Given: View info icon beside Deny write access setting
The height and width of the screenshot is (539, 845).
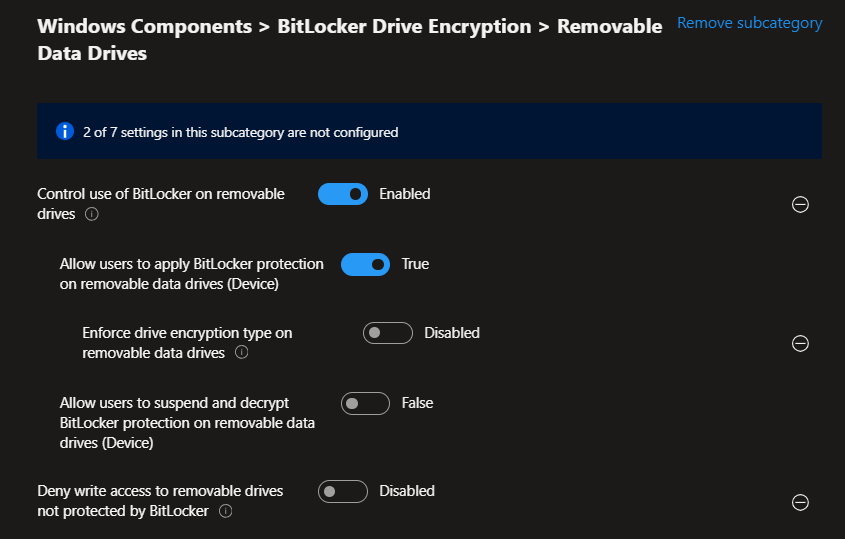Looking at the screenshot, I should point(226,511).
